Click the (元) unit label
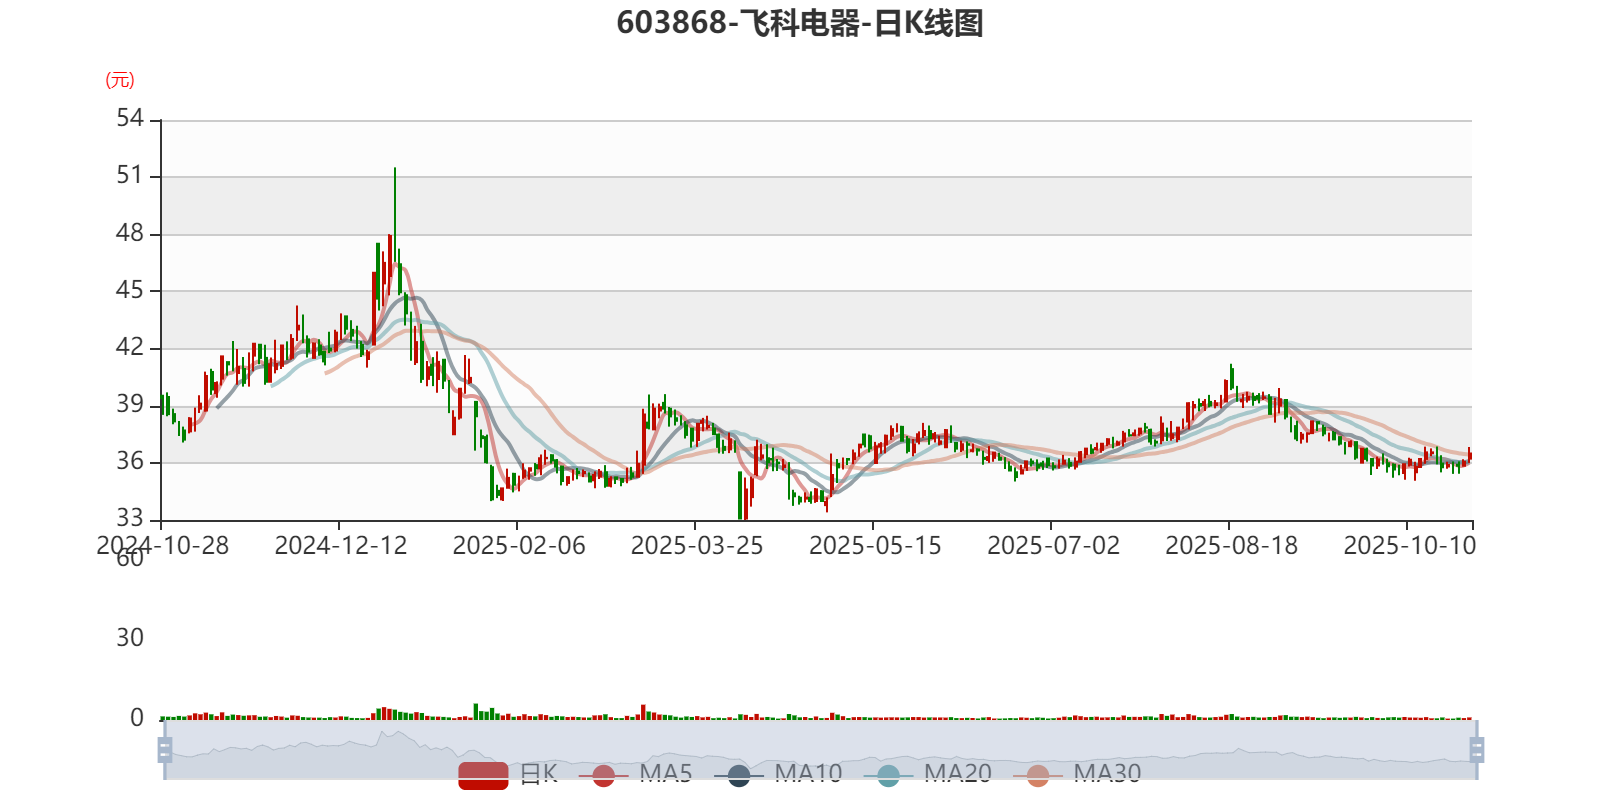 click(x=120, y=80)
